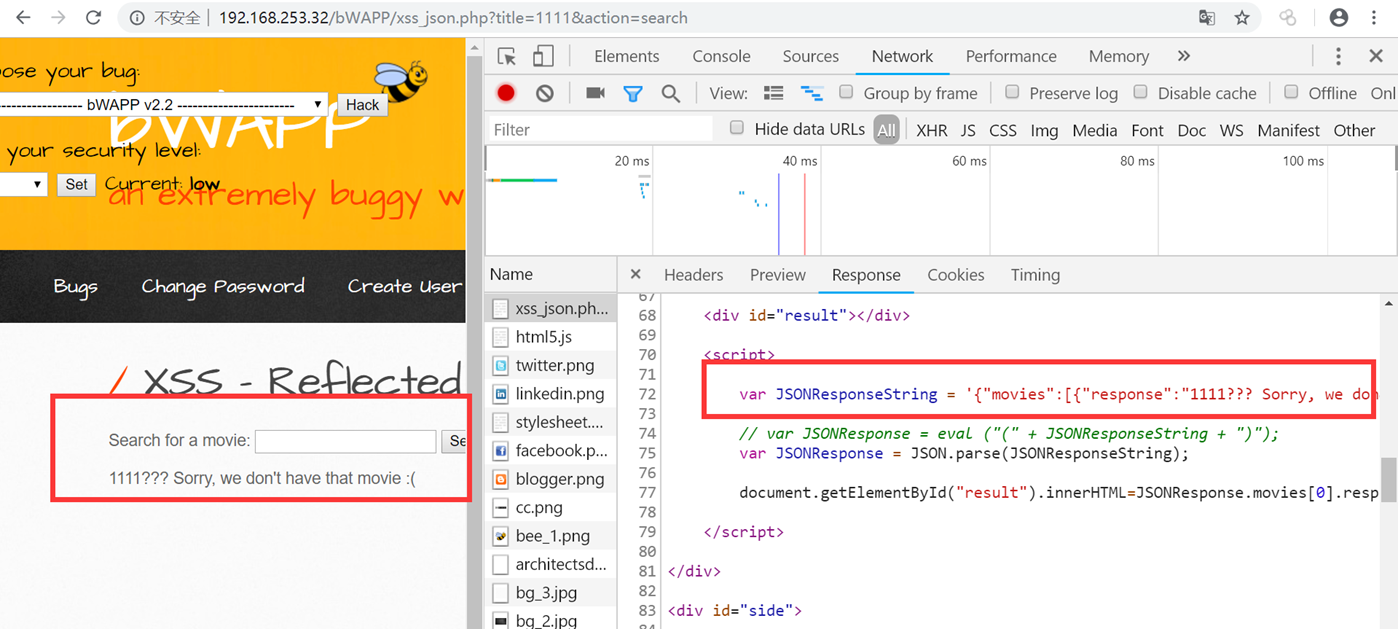Select blogger.png request

(551, 479)
